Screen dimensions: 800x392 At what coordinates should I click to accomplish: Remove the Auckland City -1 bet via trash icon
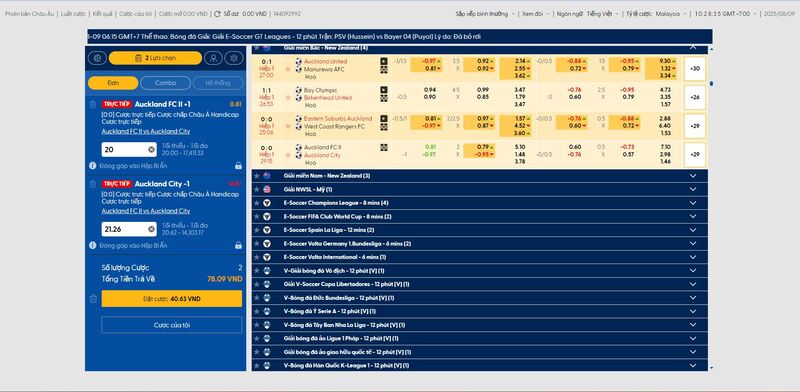92,184
